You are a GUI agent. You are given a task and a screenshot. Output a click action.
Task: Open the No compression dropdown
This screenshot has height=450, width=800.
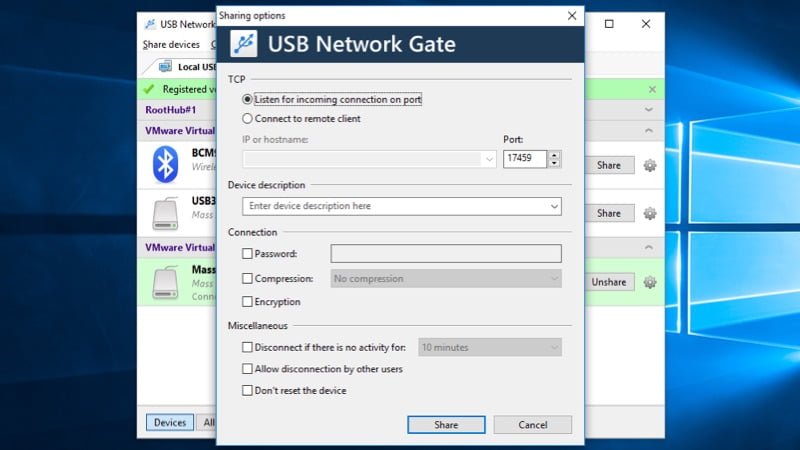click(446, 279)
